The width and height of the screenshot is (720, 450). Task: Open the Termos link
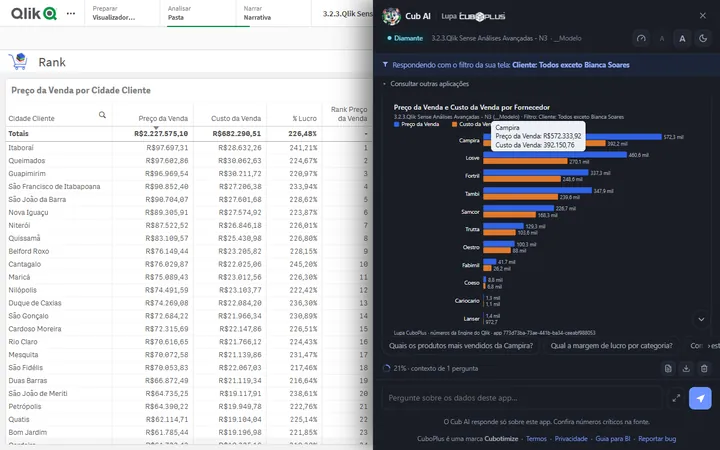(x=536, y=439)
